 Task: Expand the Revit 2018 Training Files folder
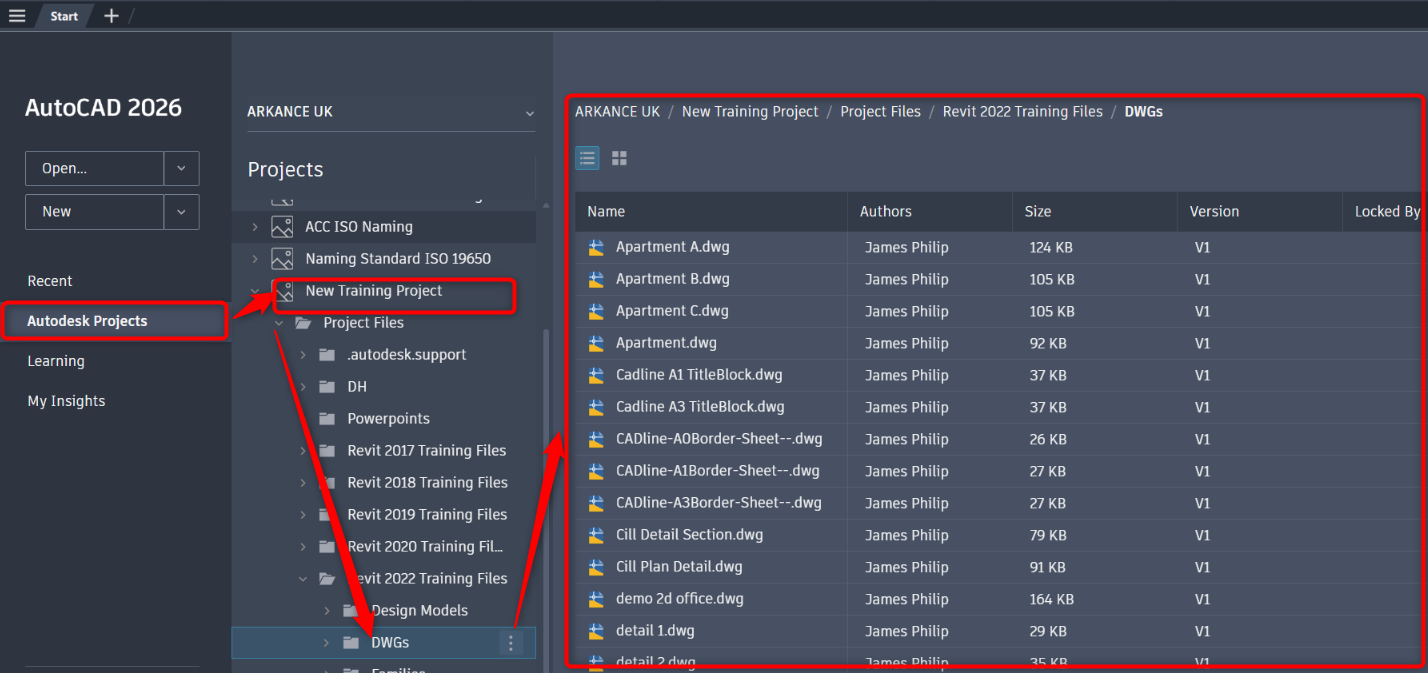point(303,483)
